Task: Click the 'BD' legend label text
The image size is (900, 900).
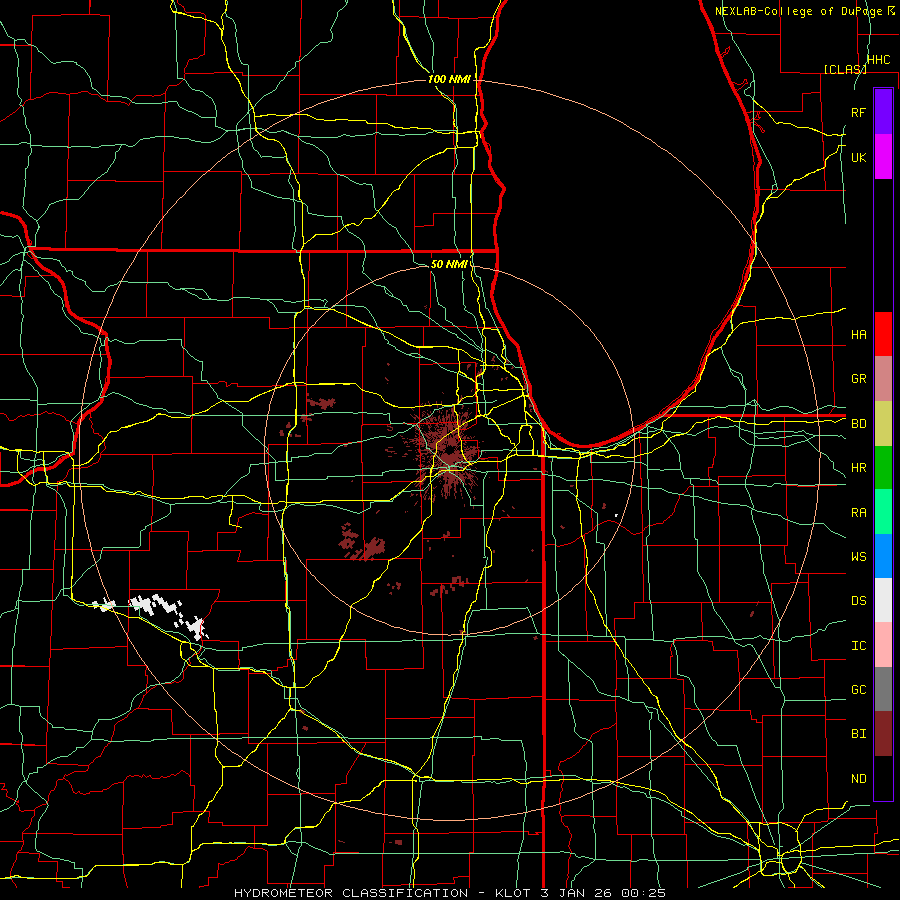Action: coord(858,424)
